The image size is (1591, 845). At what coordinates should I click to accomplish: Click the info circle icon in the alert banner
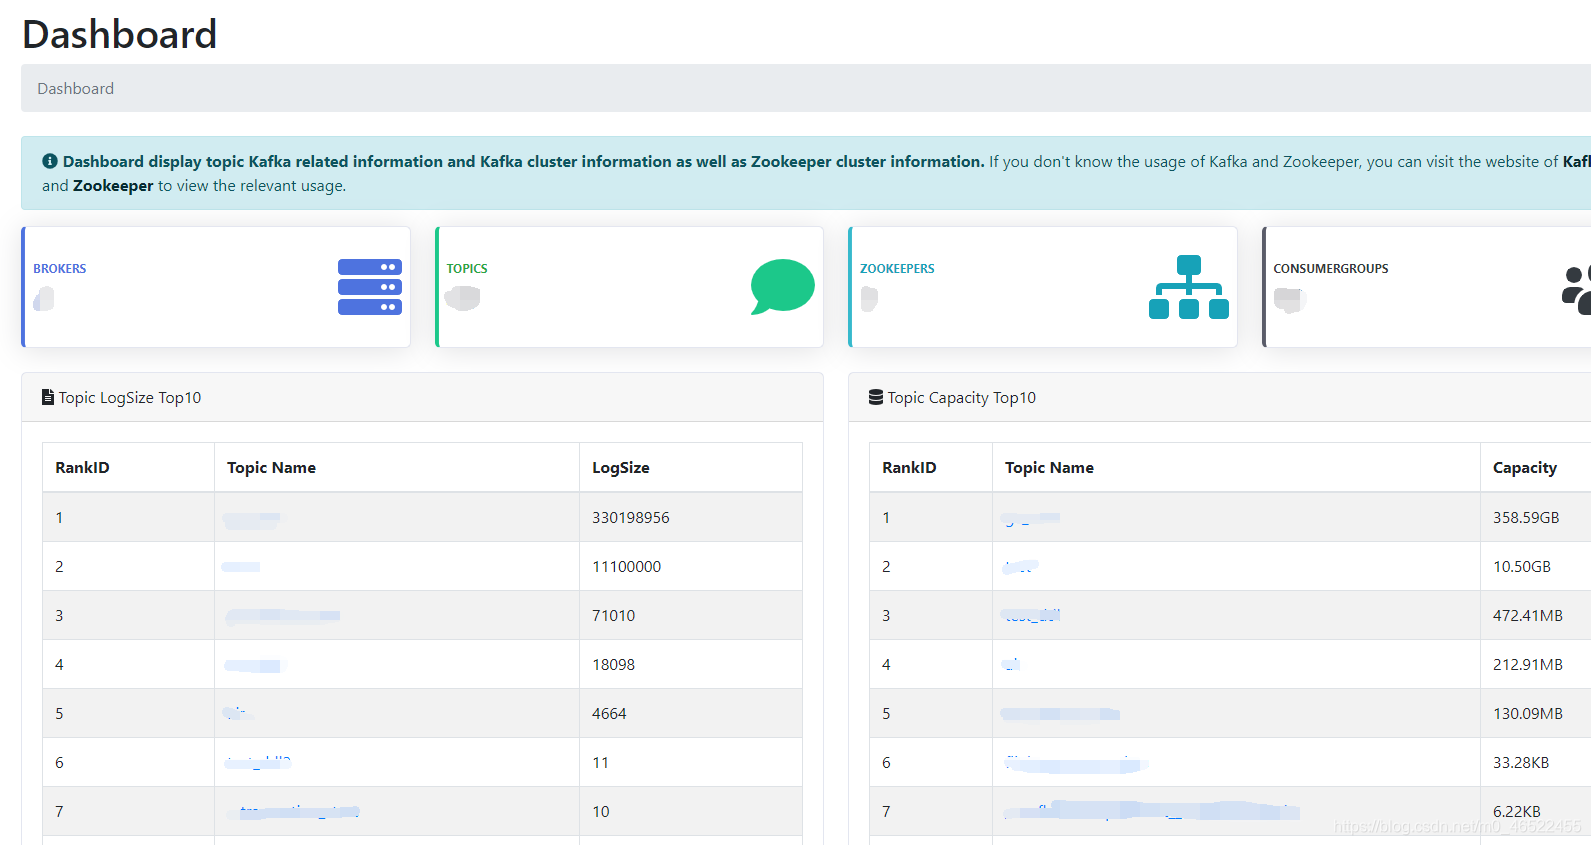click(x=50, y=161)
